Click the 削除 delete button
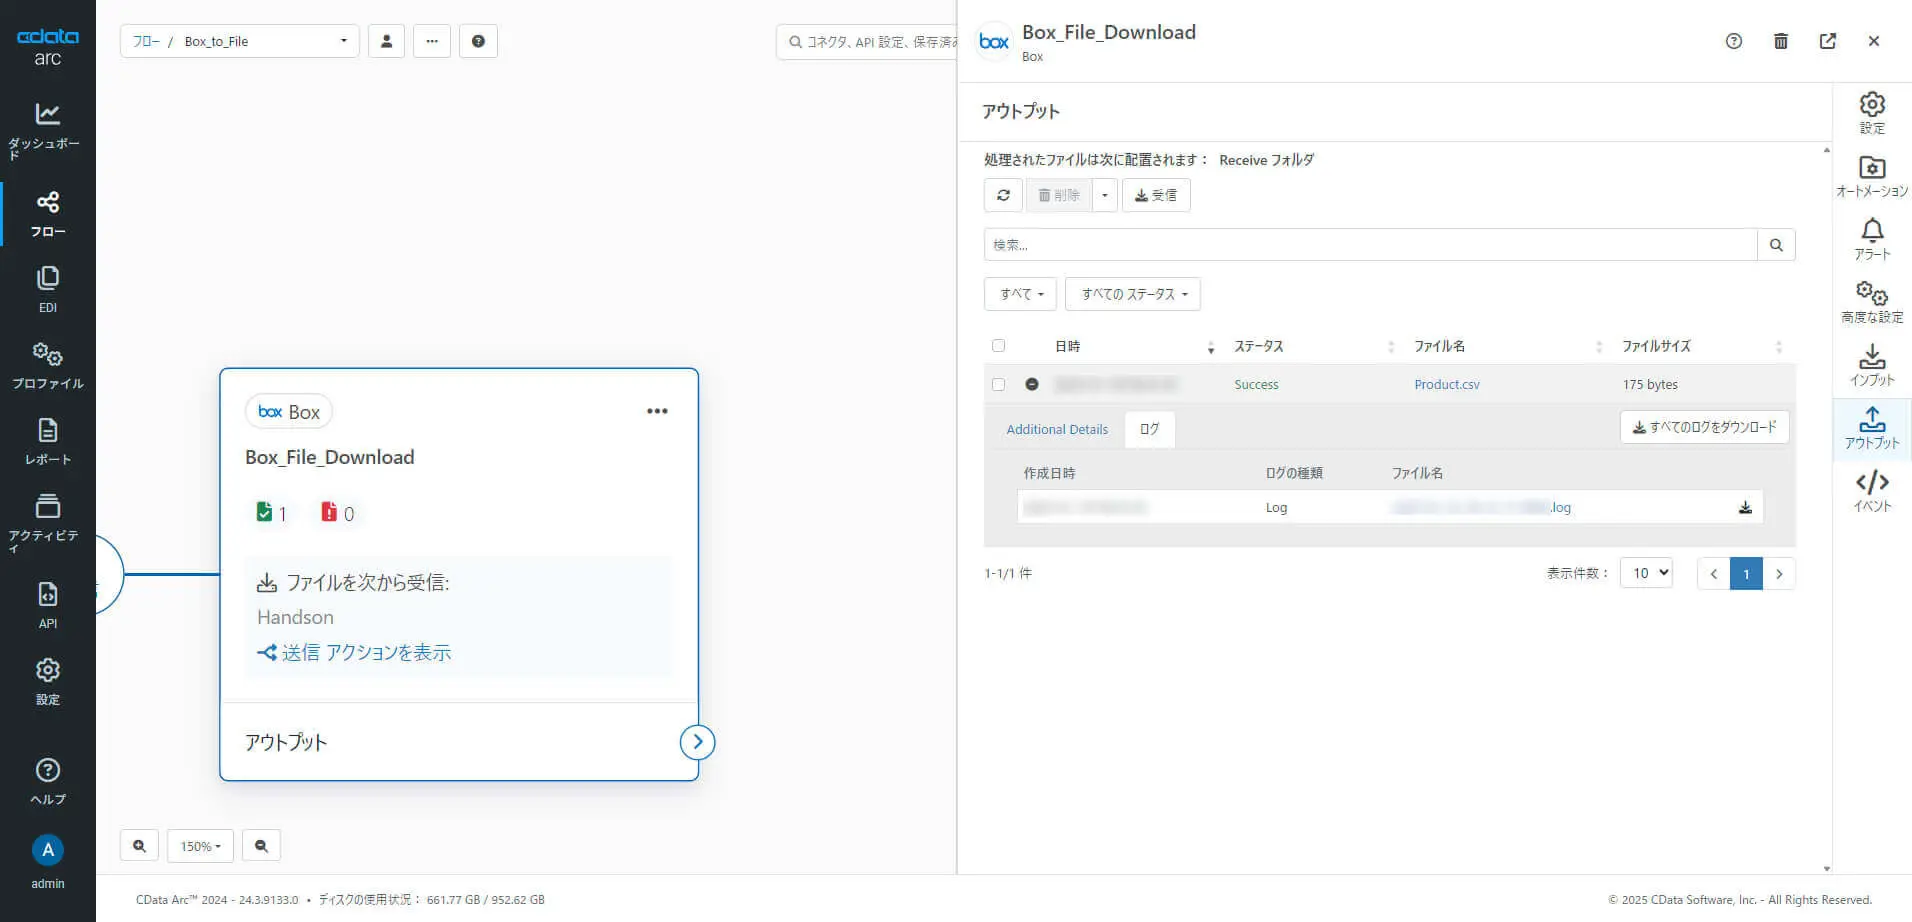Screen dimensions: 1912x922 [x=1059, y=195]
